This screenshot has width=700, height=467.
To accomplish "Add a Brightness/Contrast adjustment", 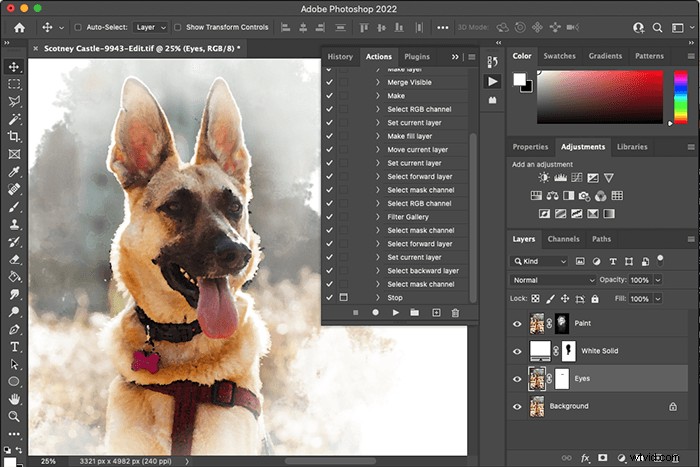I will click(544, 178).
